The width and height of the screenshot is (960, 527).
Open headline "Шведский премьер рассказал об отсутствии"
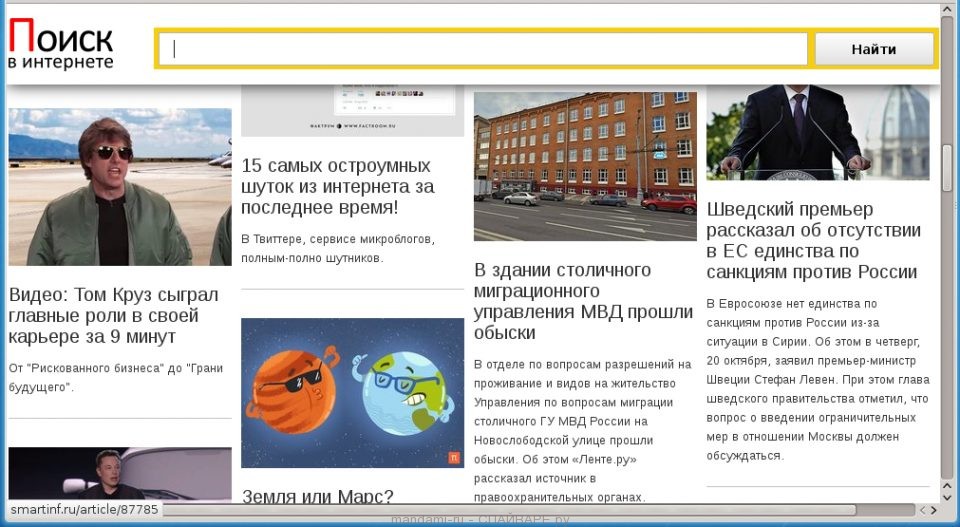(813, 240)
